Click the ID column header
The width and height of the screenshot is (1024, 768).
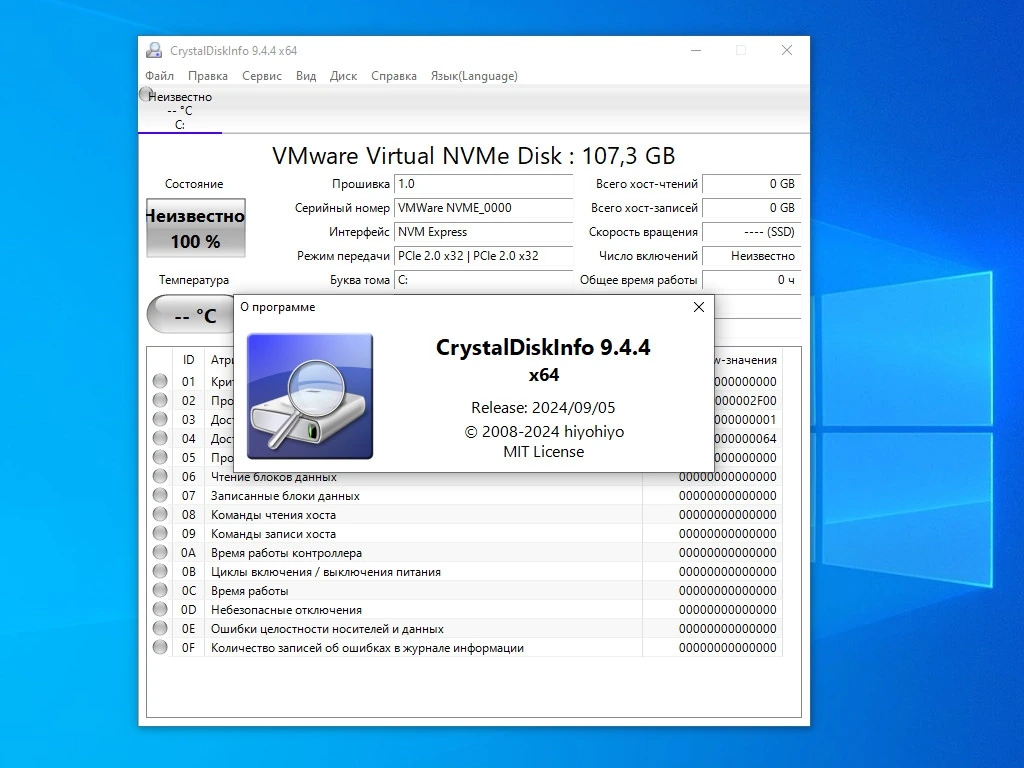click(189, 360)
